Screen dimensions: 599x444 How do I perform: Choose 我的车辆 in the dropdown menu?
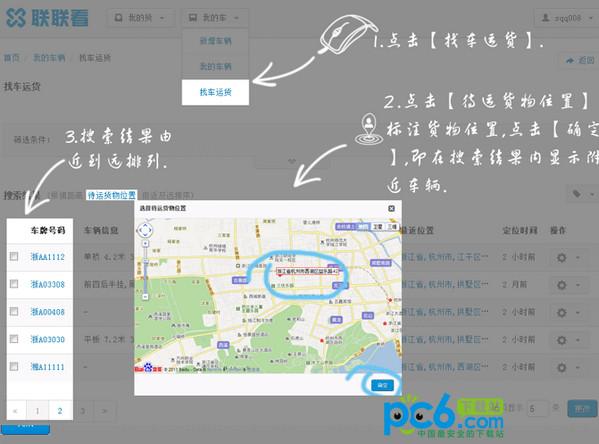click(215, 66)
